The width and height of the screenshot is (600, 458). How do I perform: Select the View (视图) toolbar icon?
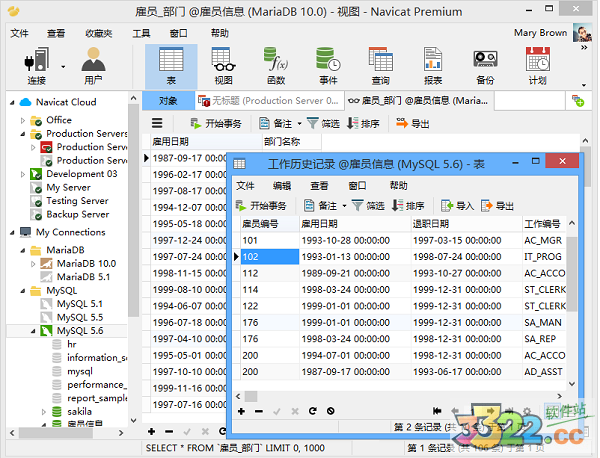click(x=223, y=66)
